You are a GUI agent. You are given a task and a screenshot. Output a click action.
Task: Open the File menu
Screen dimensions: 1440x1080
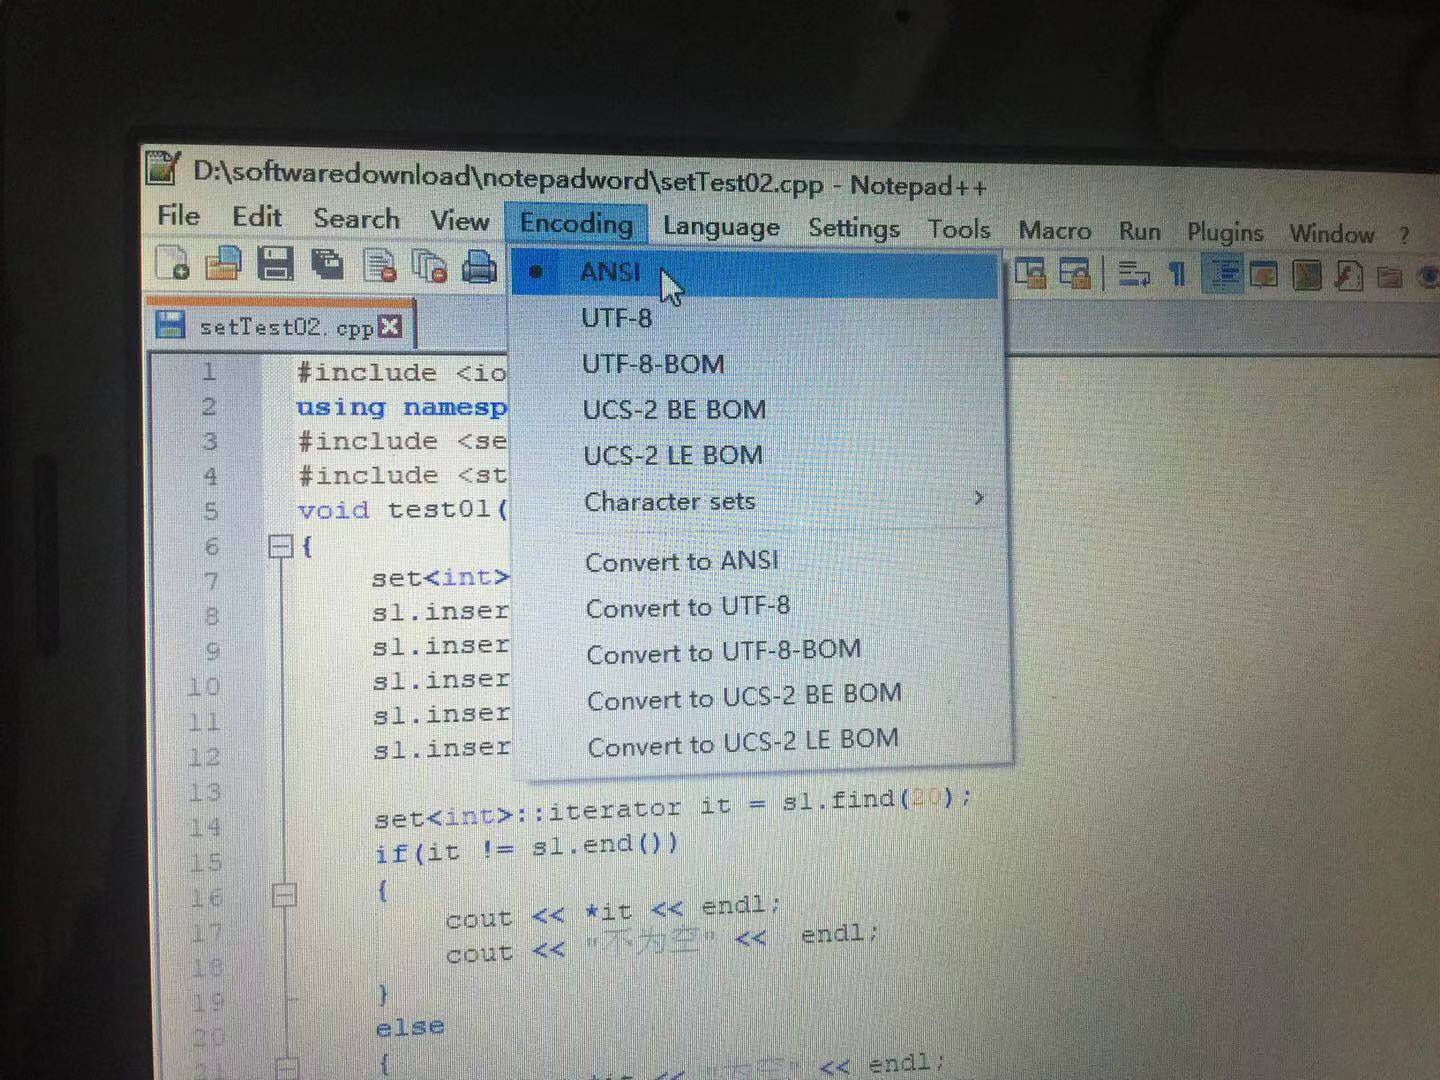coord(178,215)
